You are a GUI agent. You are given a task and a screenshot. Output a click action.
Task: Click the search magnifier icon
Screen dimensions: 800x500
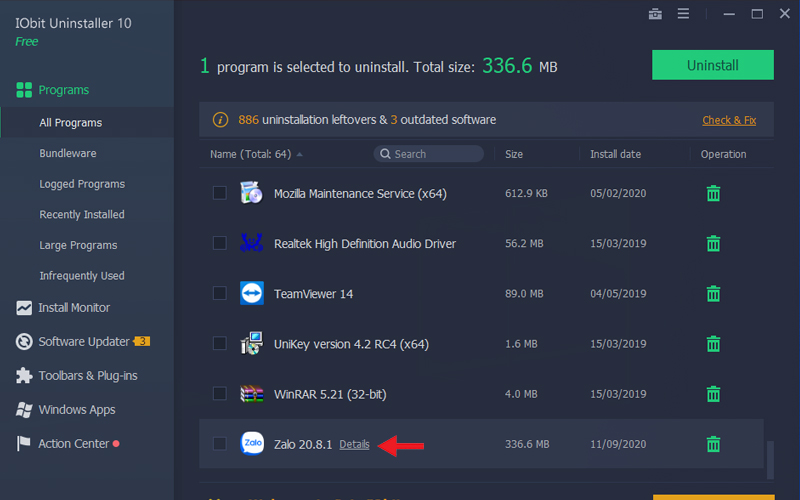point(385,154)
